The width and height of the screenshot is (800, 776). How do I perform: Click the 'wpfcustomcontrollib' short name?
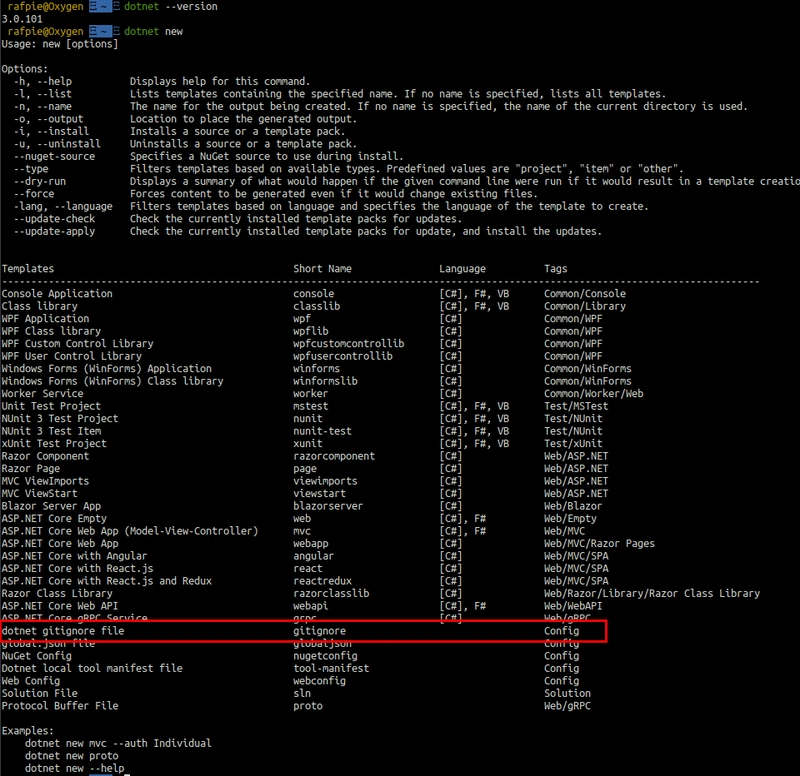tap(348, 344)
